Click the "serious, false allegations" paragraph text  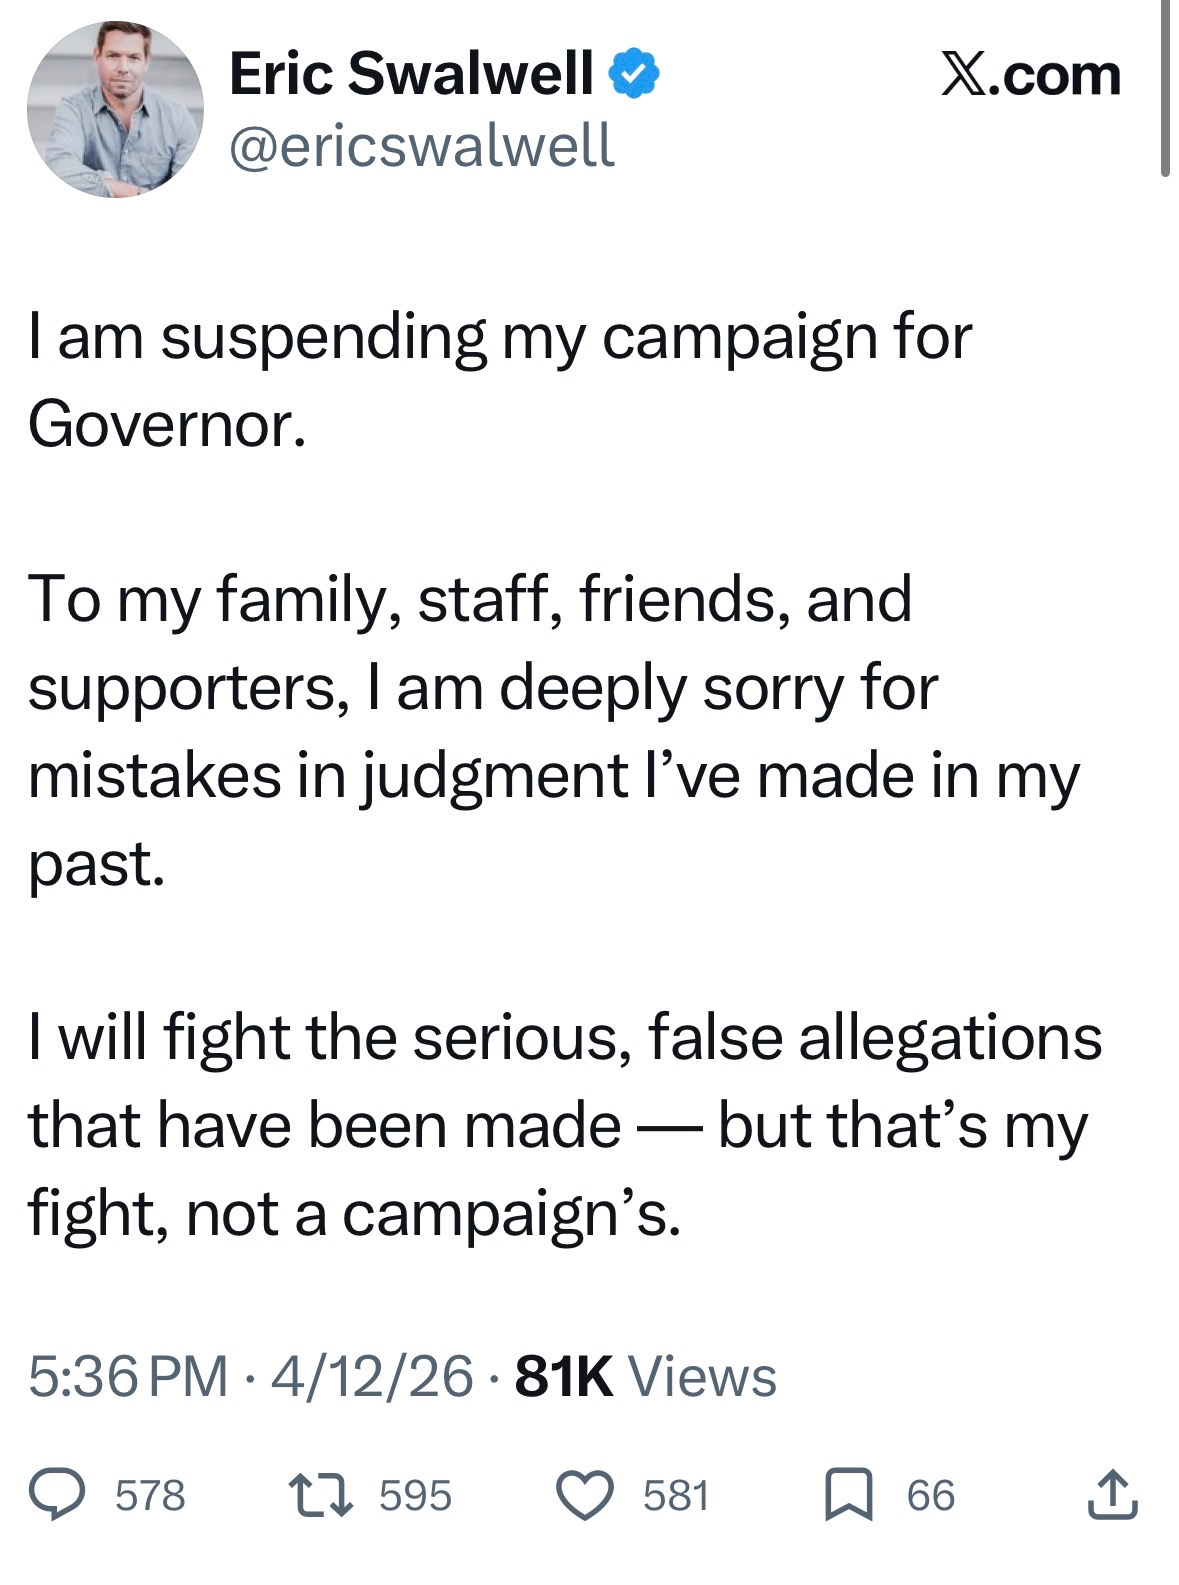coord(564,1124)
